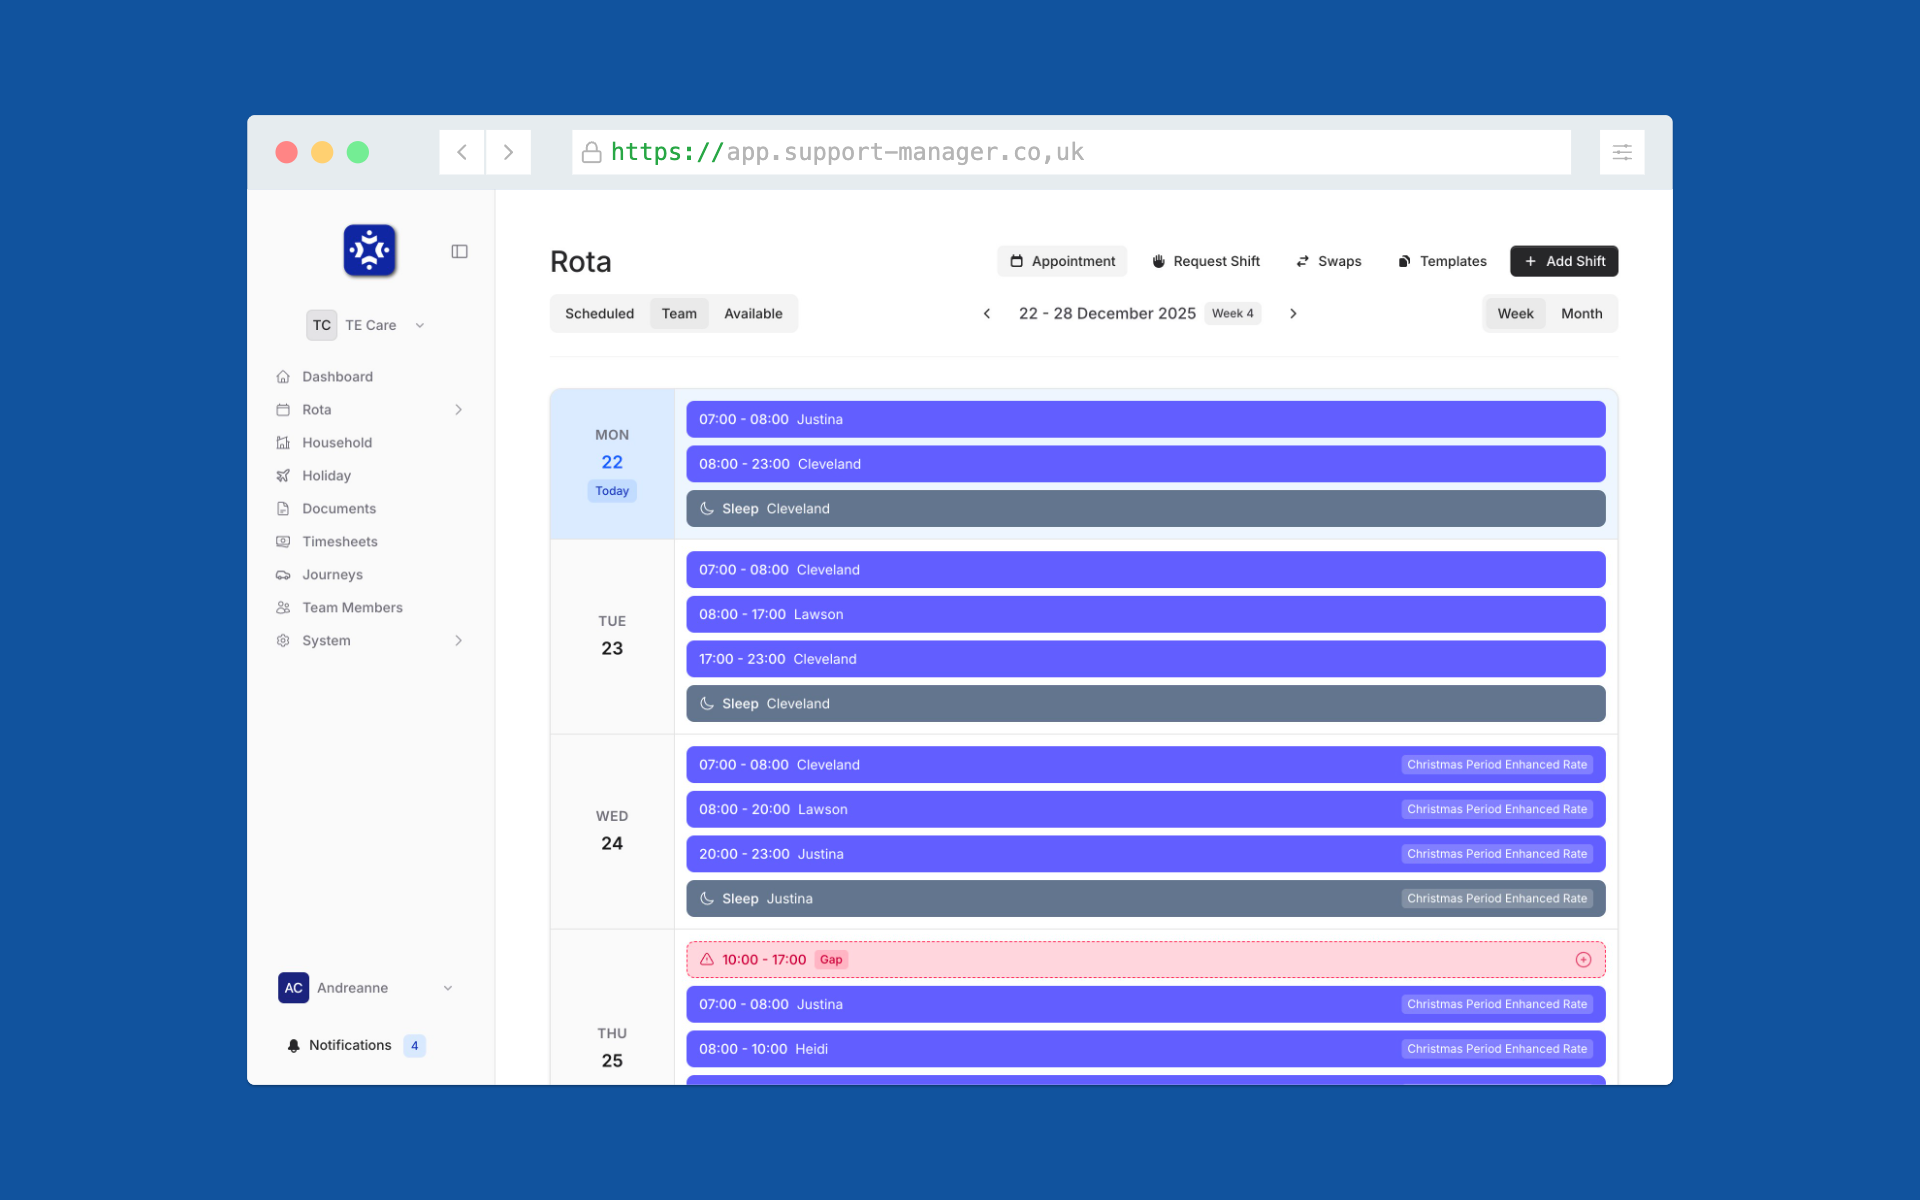Open Timesheets from the sidebar
The height and width of the screenshot is (1200, 1920).
tap(340, 541)
